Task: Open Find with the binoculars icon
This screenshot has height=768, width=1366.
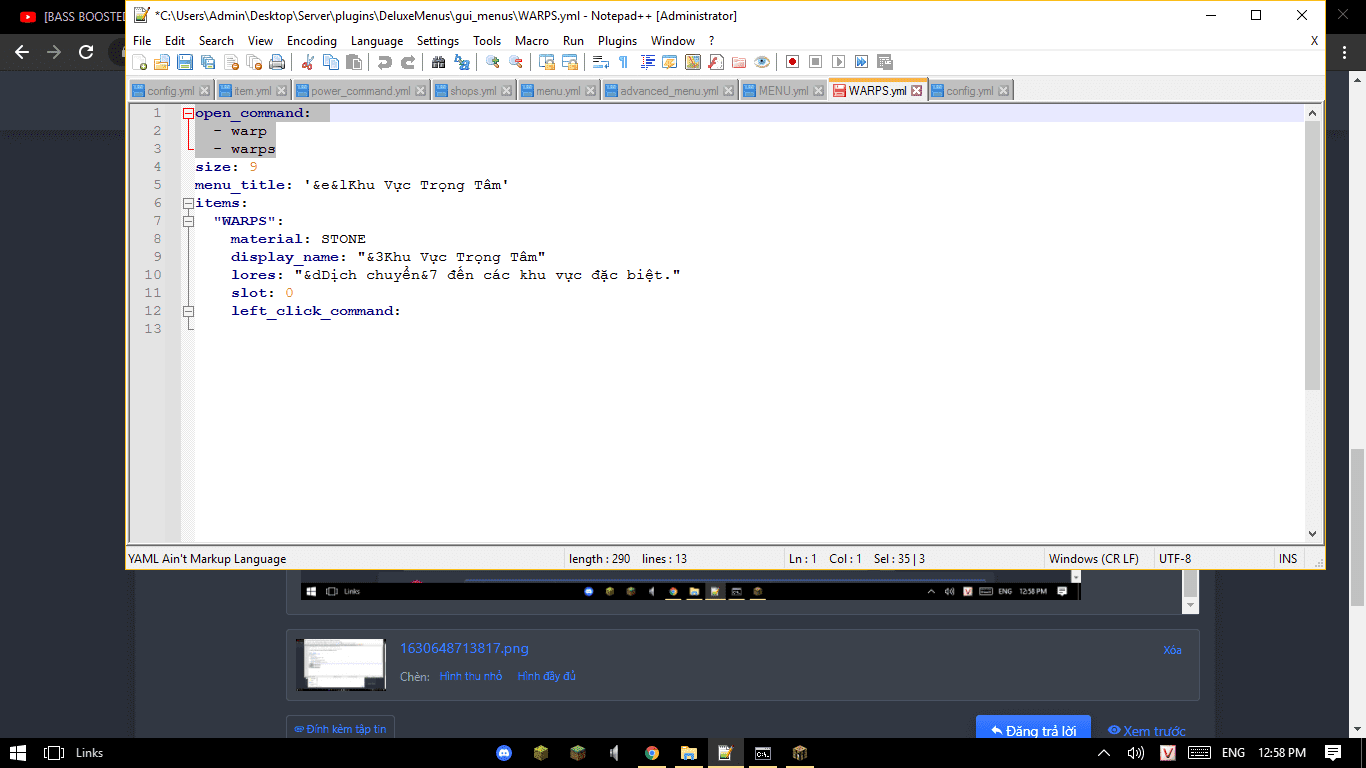Action: (x=438, y=62)
